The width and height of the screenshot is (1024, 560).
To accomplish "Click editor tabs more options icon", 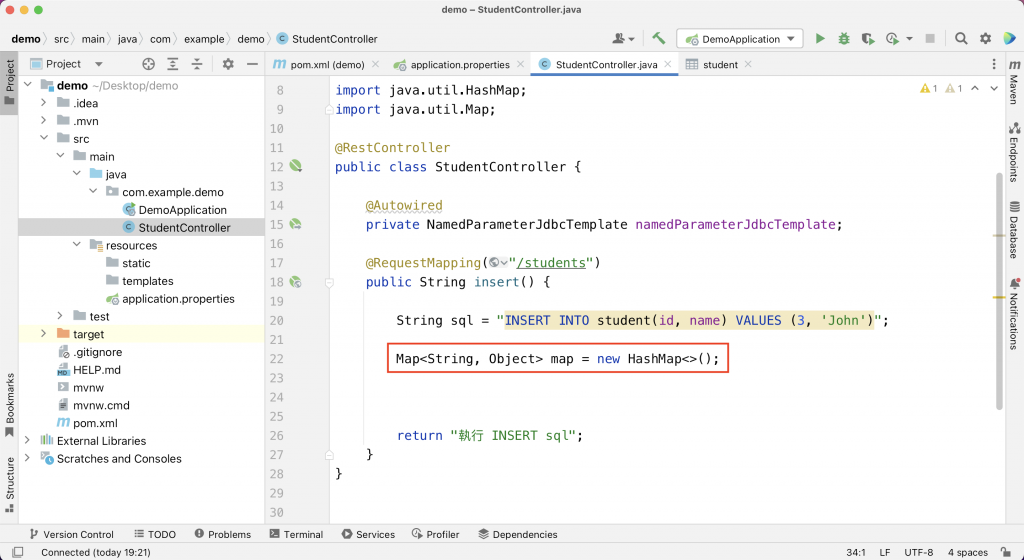I will pyautogui.click(x=994, y=64).
